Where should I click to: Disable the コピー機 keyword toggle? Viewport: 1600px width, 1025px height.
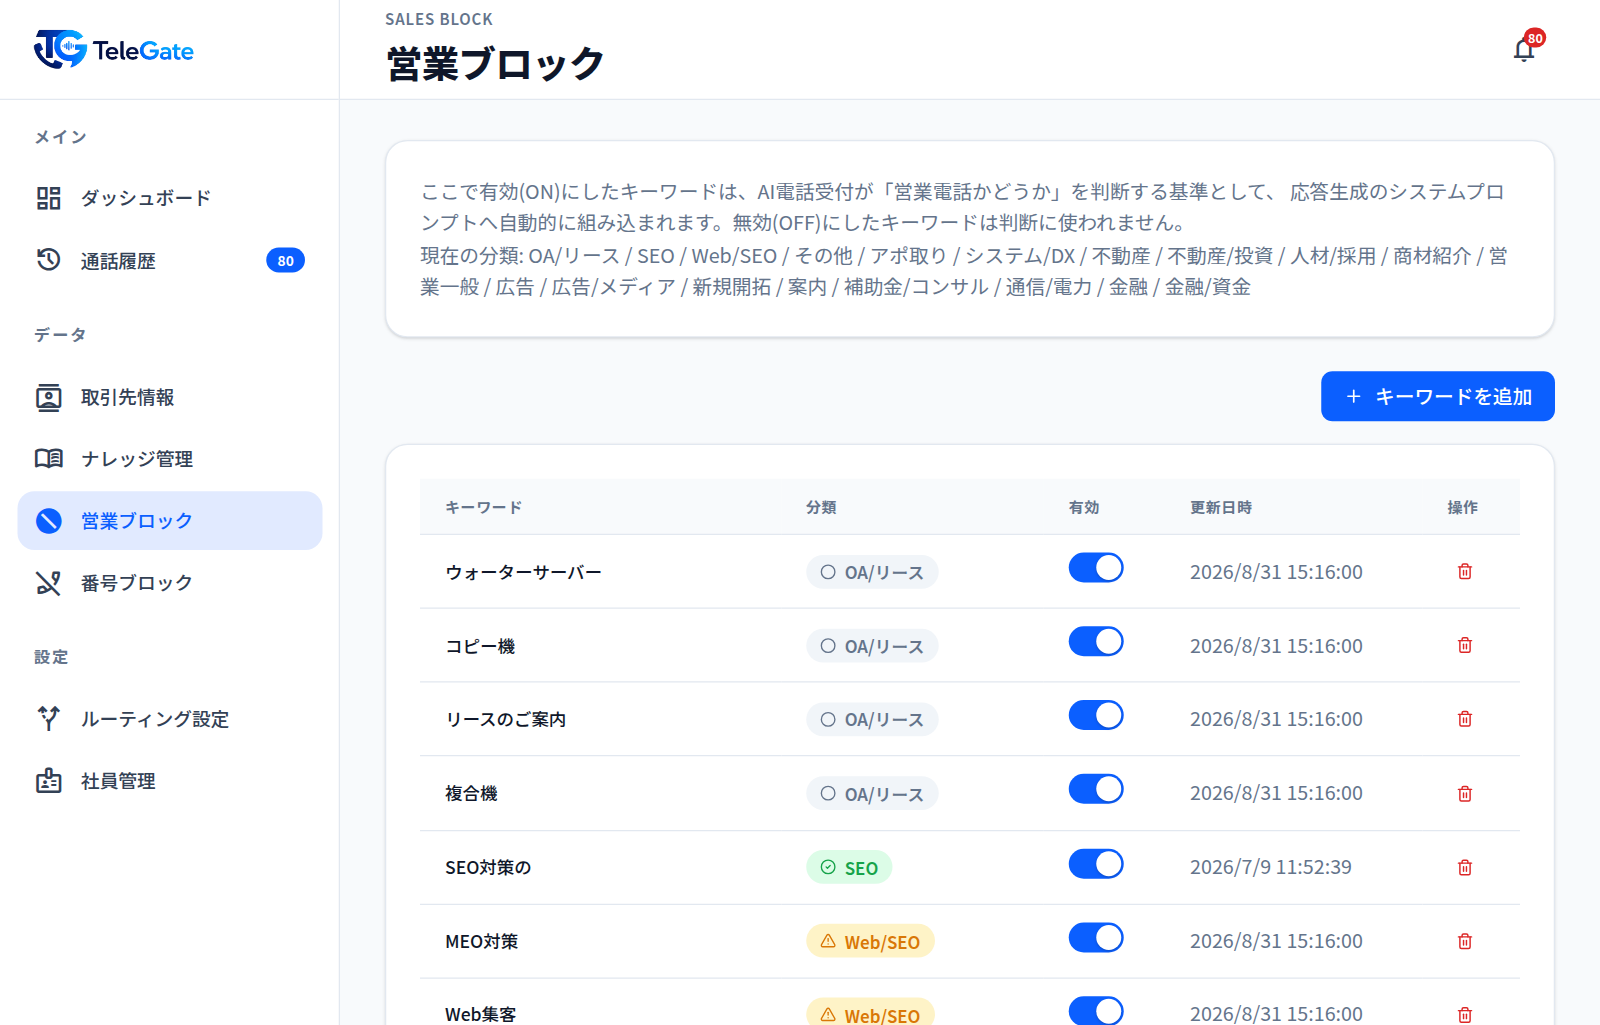coord(1096,642)
